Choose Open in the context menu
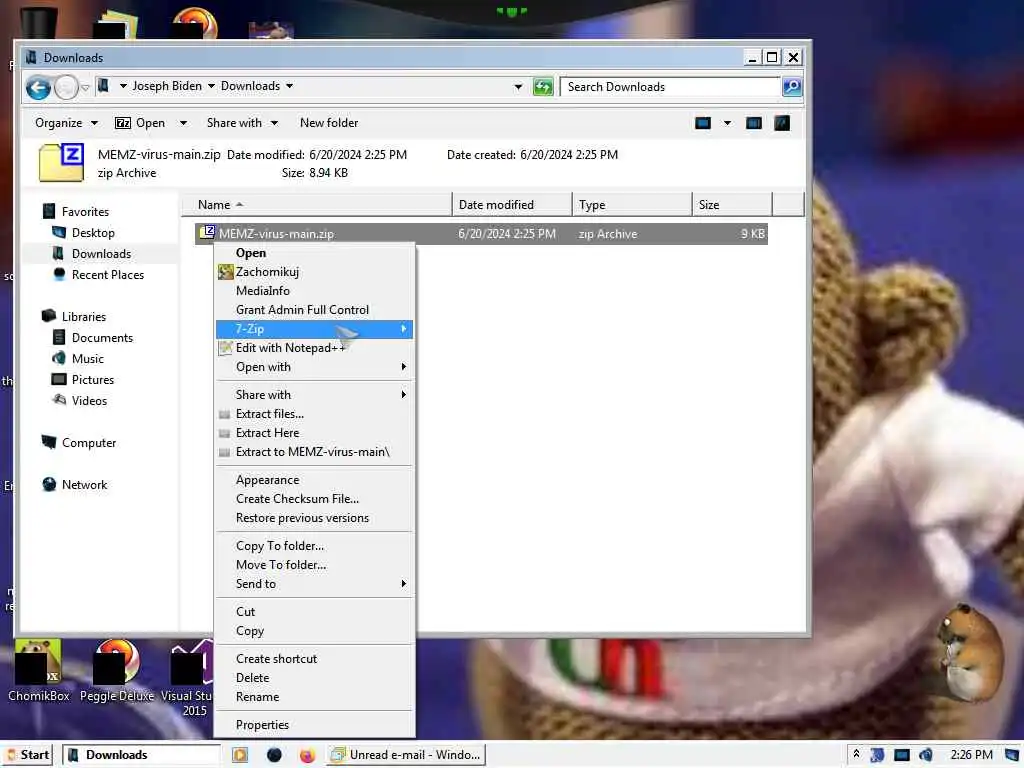This screenshot has width=1024, height=768. (314, 253)
